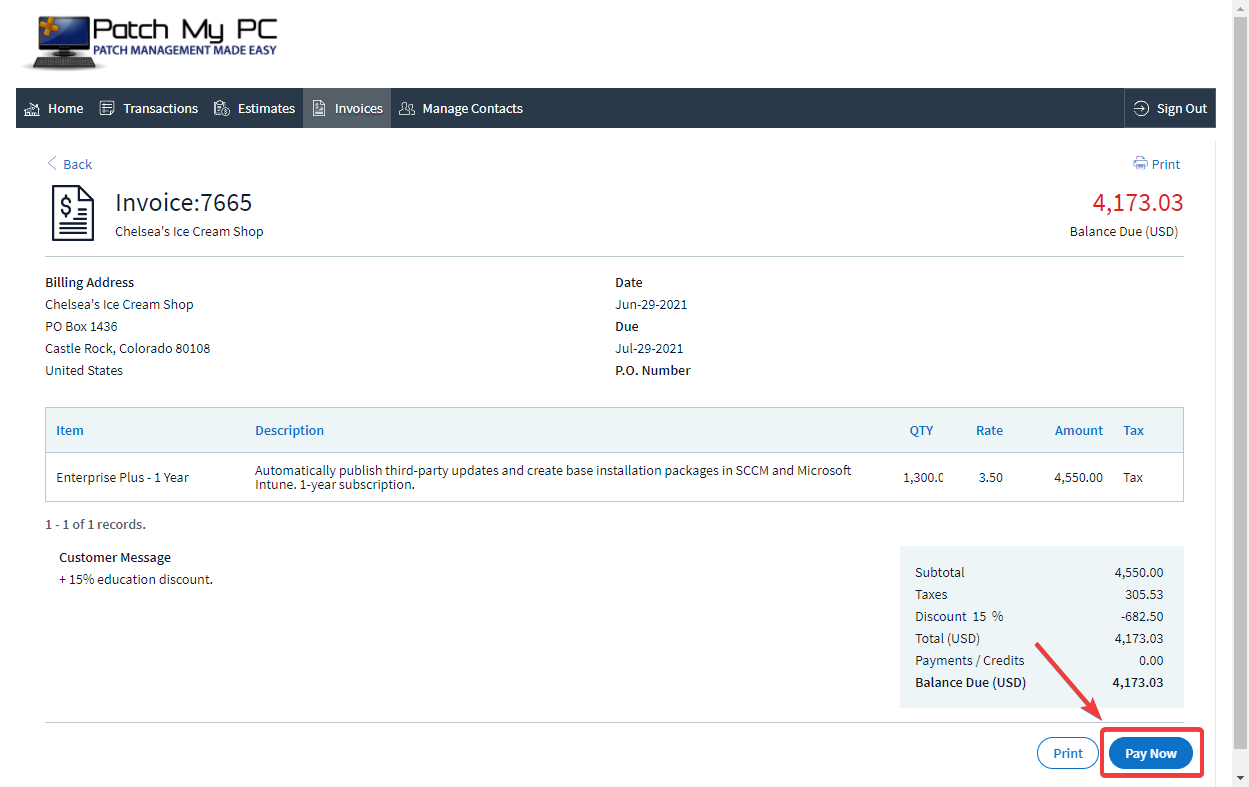Click the Estimates document icon
The height and width of the screenshot is (787, 1249).
pos(222,108)
